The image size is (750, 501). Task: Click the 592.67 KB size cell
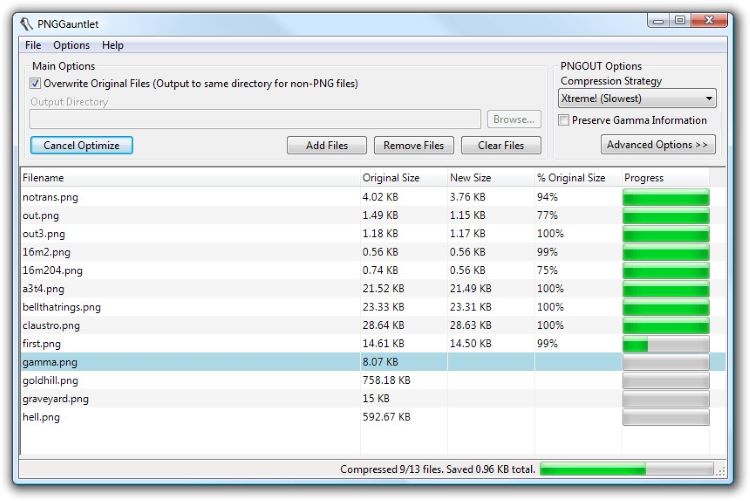(x=386, y=417)
